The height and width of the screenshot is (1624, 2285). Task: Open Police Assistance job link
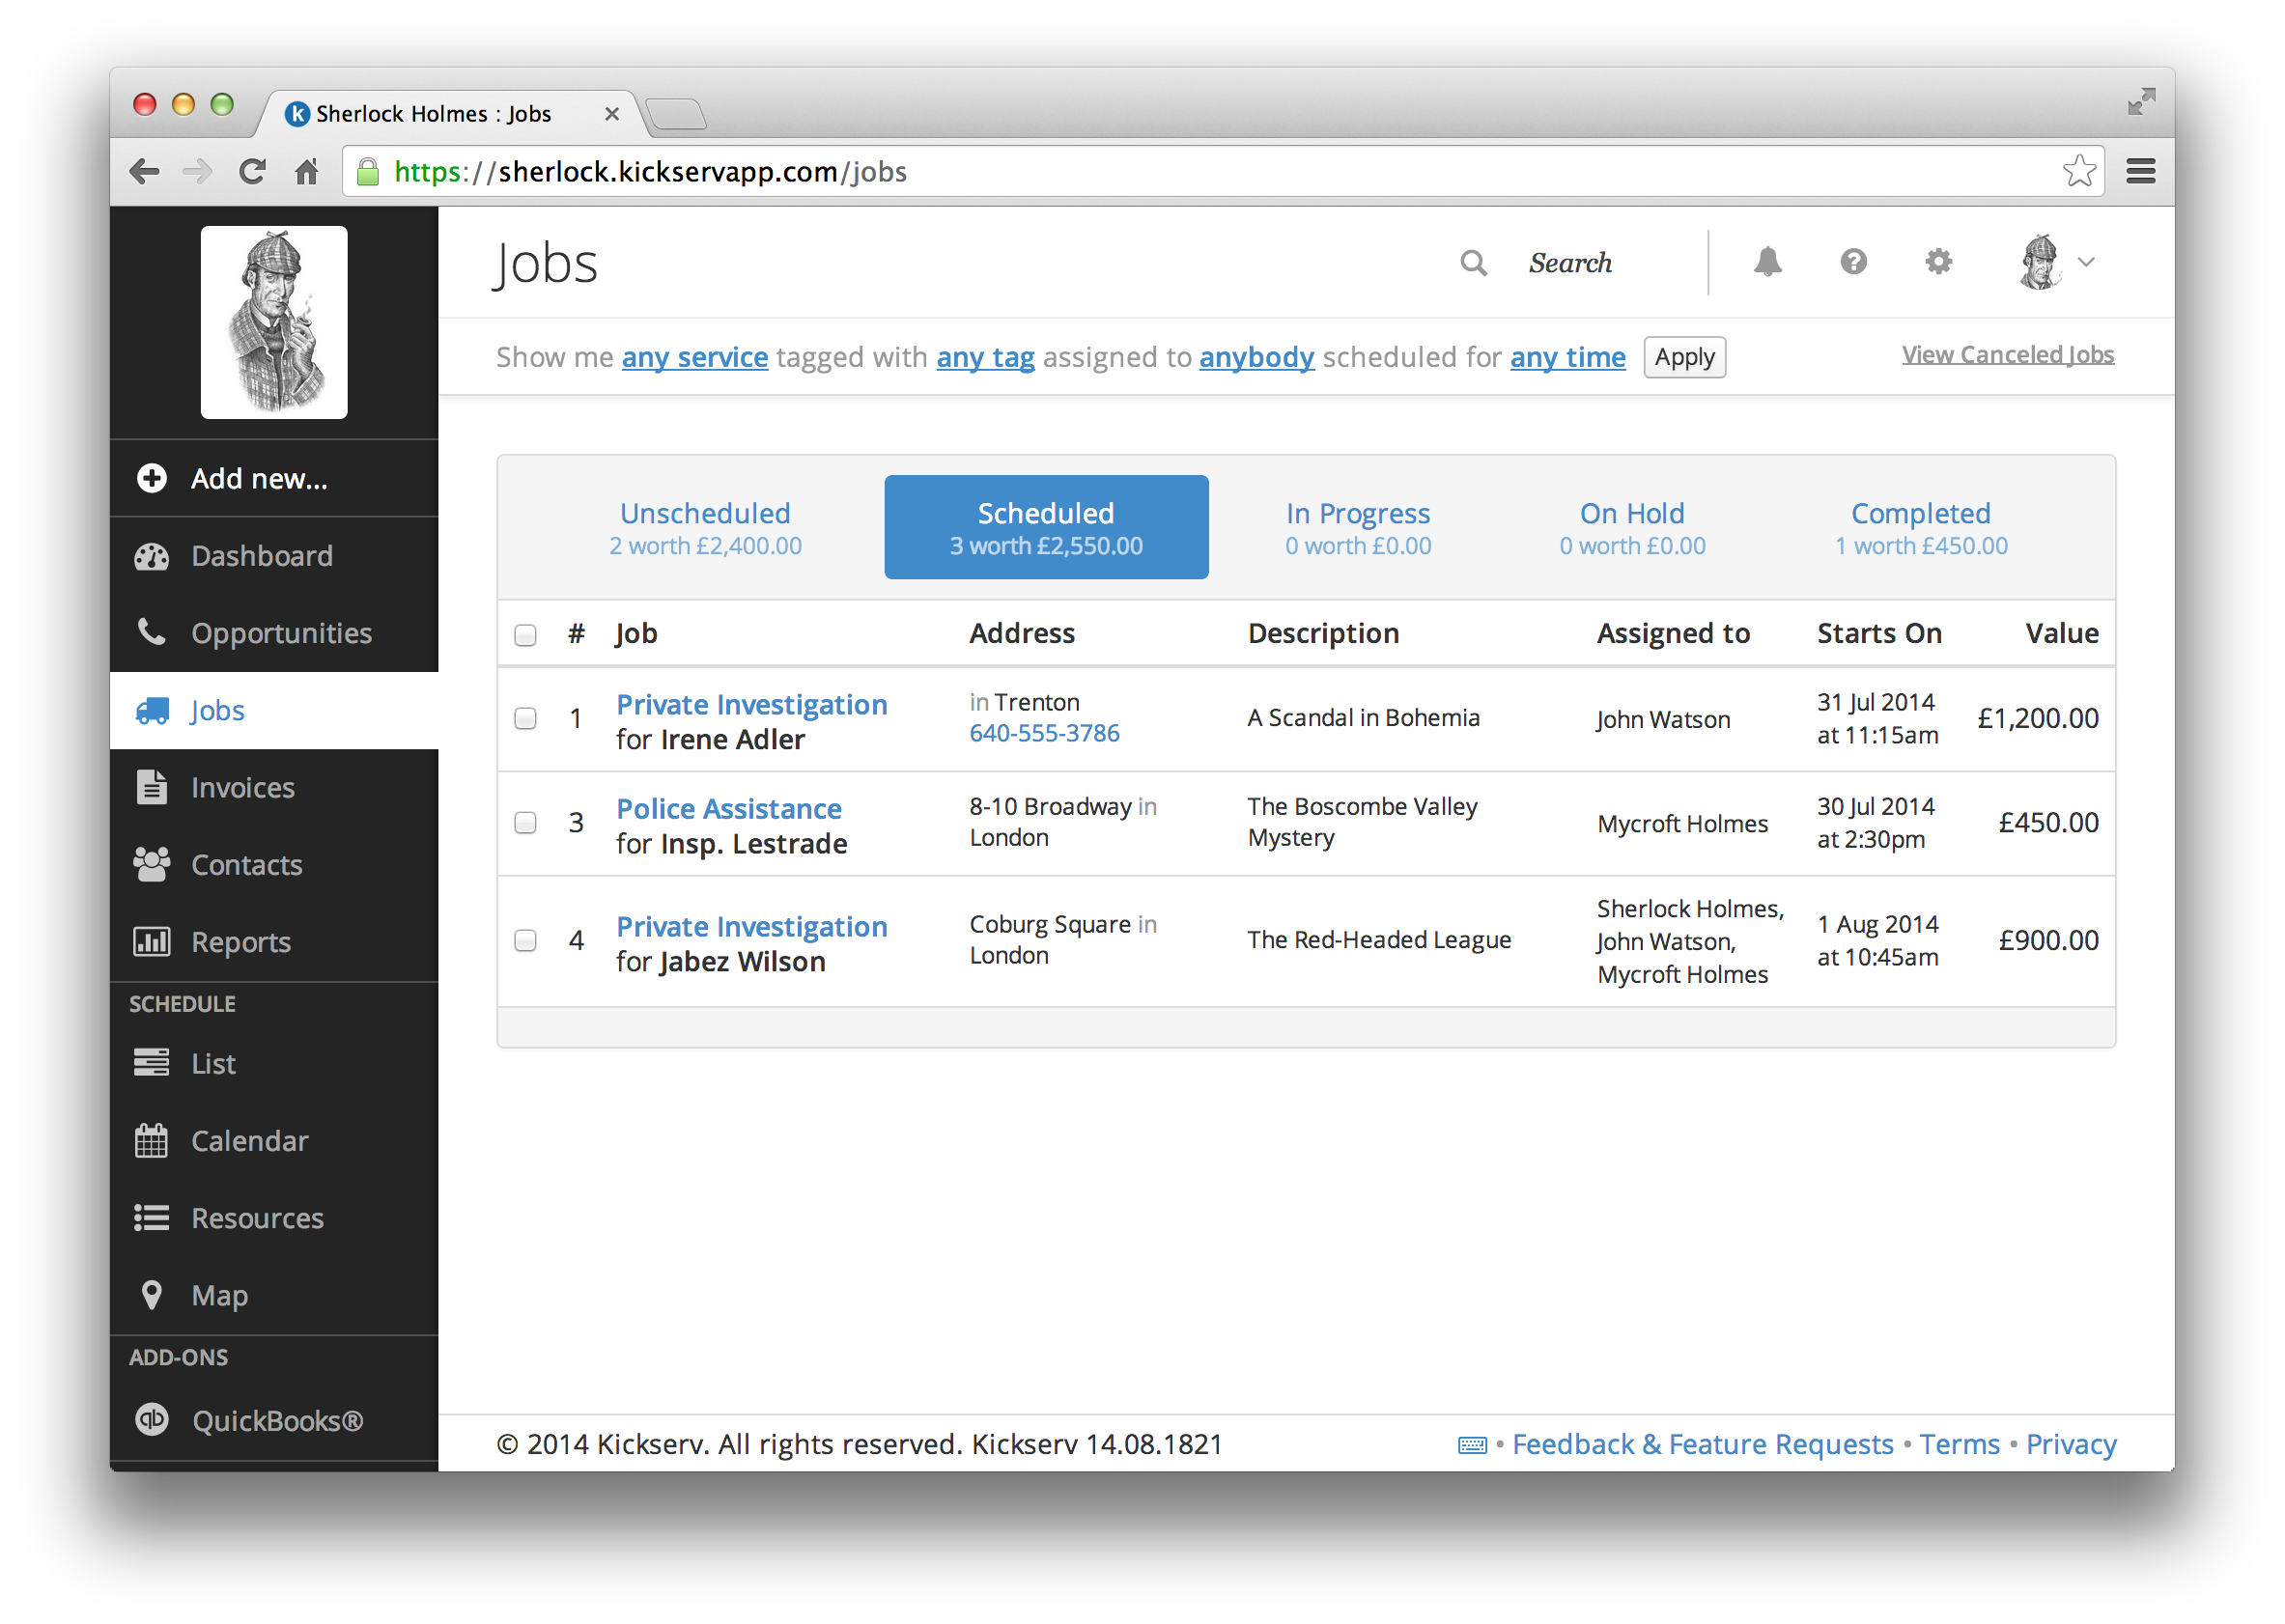pyautogui.click(x=728, y=808)
